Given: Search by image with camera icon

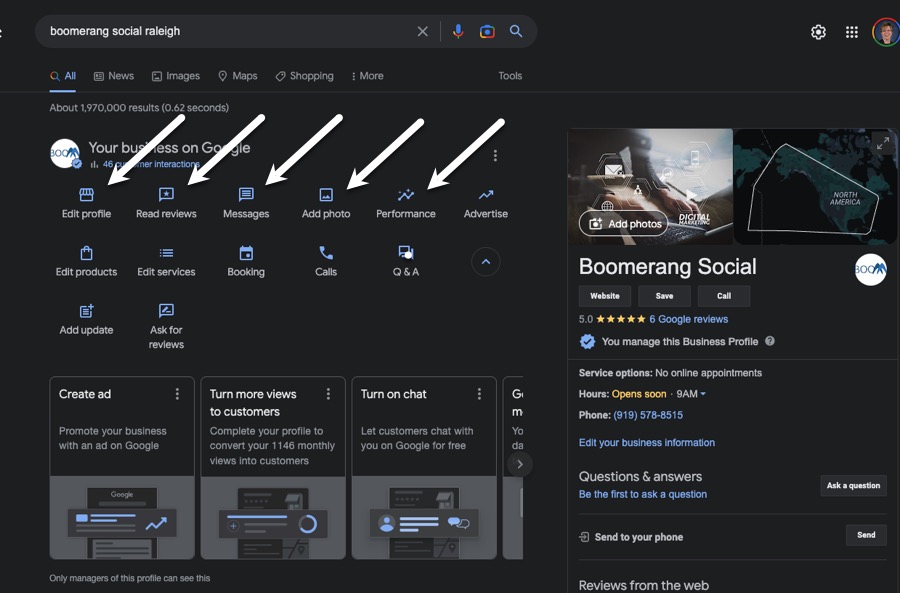Looking at the screenshot, I should 487,32.
